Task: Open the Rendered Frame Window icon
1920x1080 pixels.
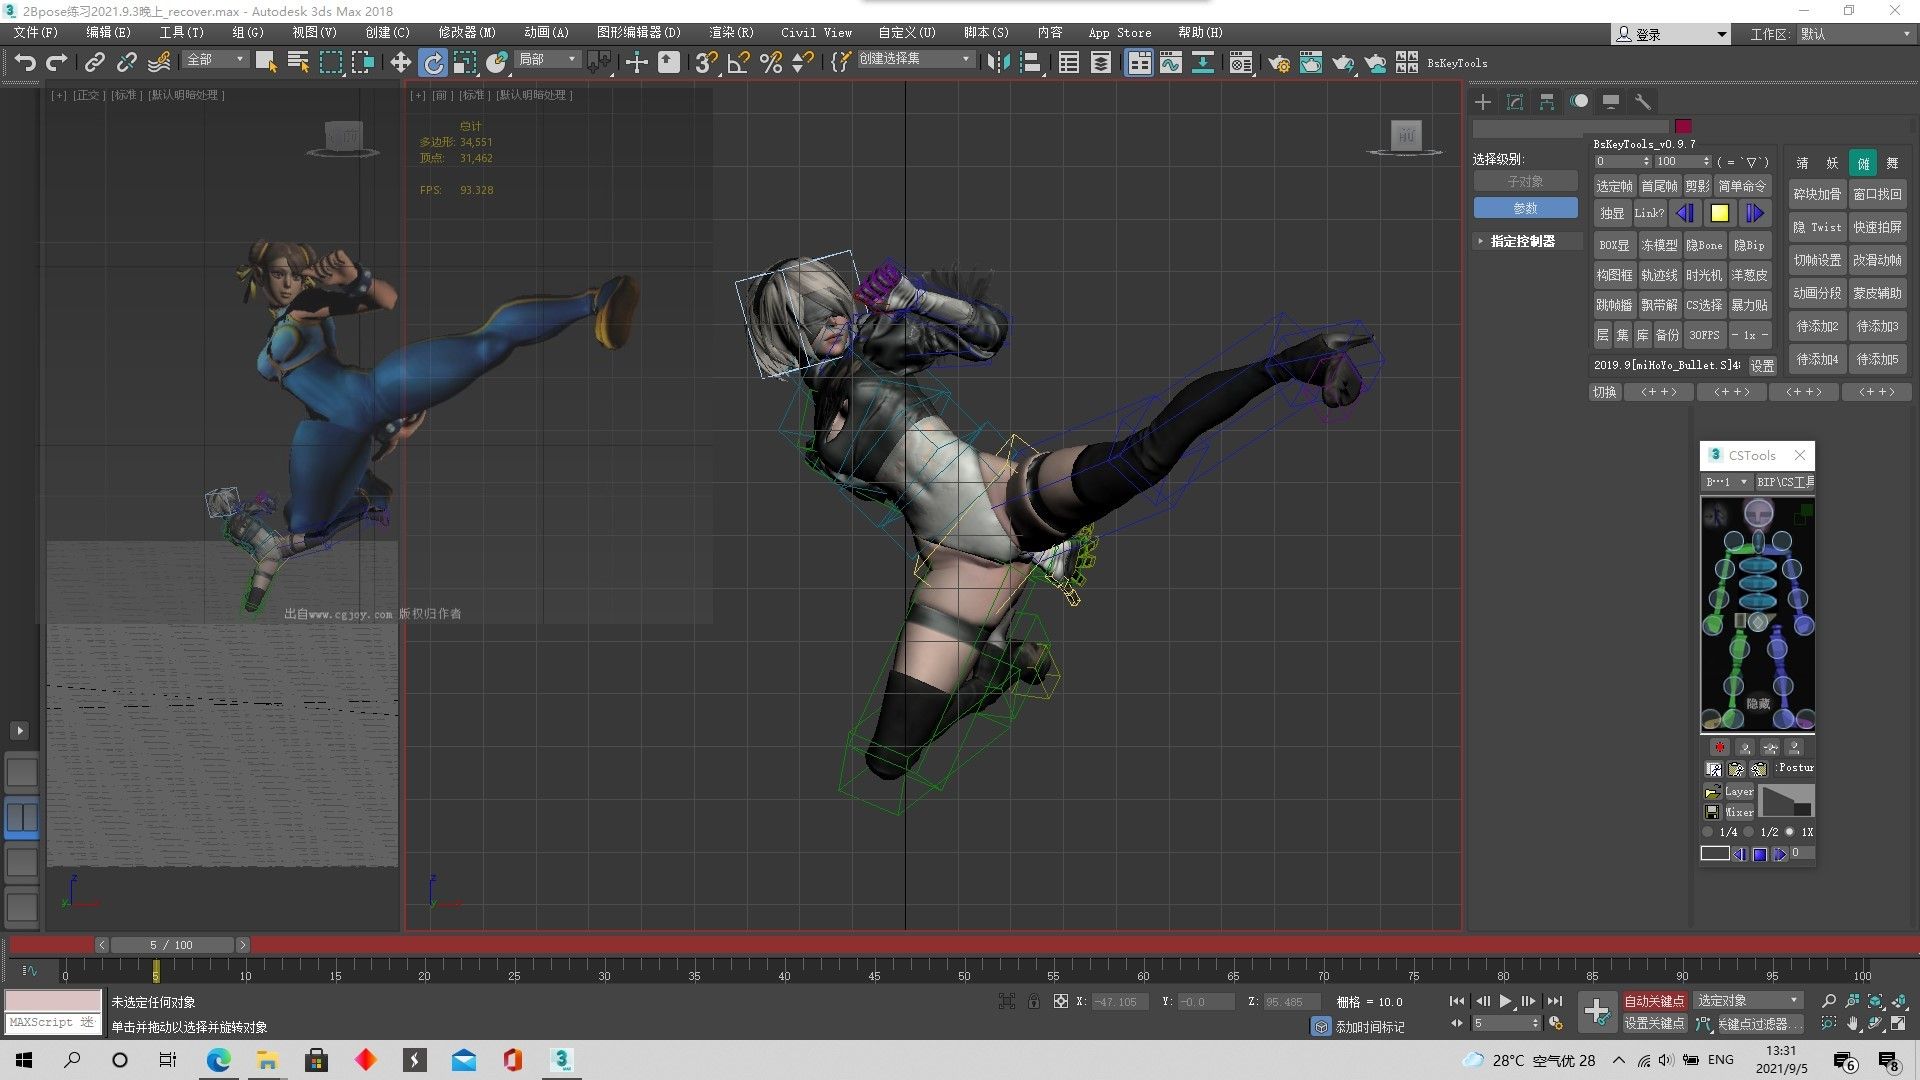Action: 1311,62
